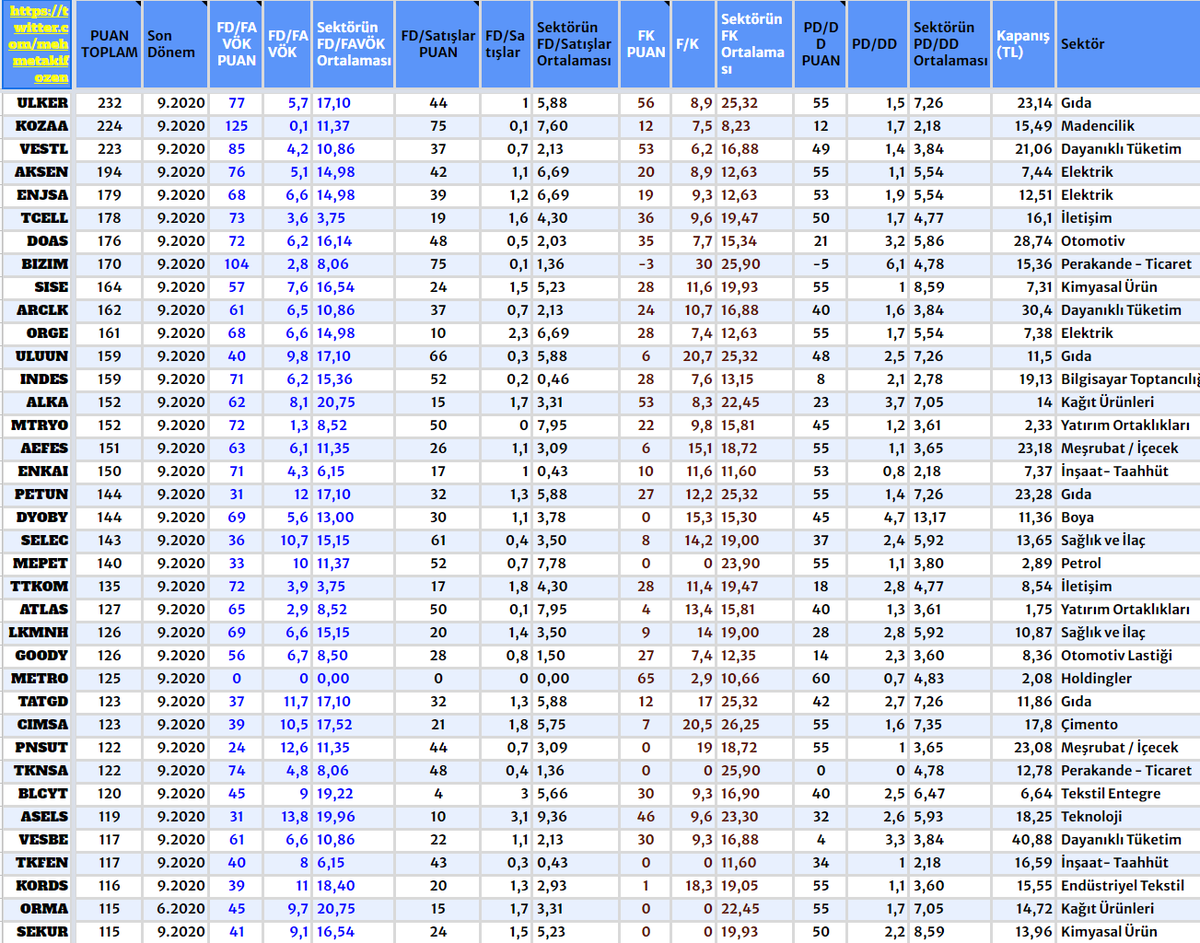
Task: Select the AKSEN ticker cell
Action: tap(38, 172)
